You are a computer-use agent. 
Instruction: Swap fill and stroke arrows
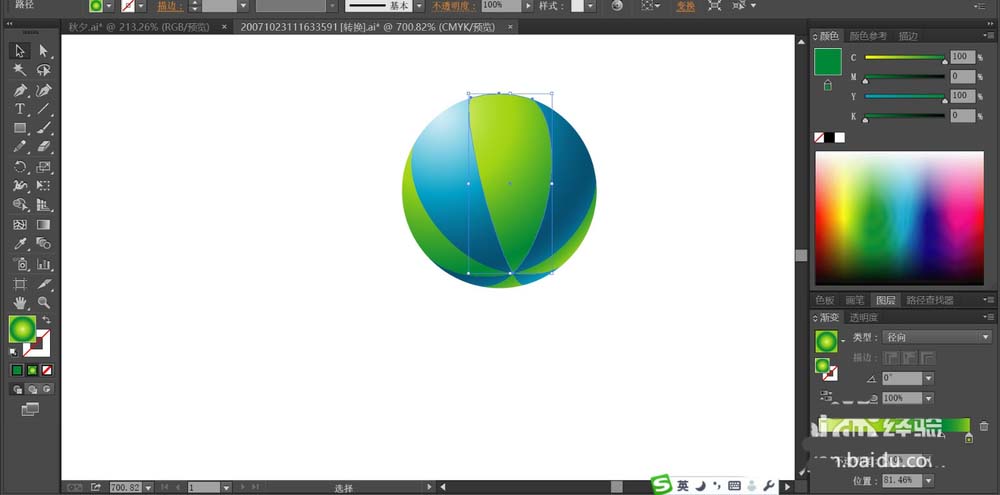point(46,320)
